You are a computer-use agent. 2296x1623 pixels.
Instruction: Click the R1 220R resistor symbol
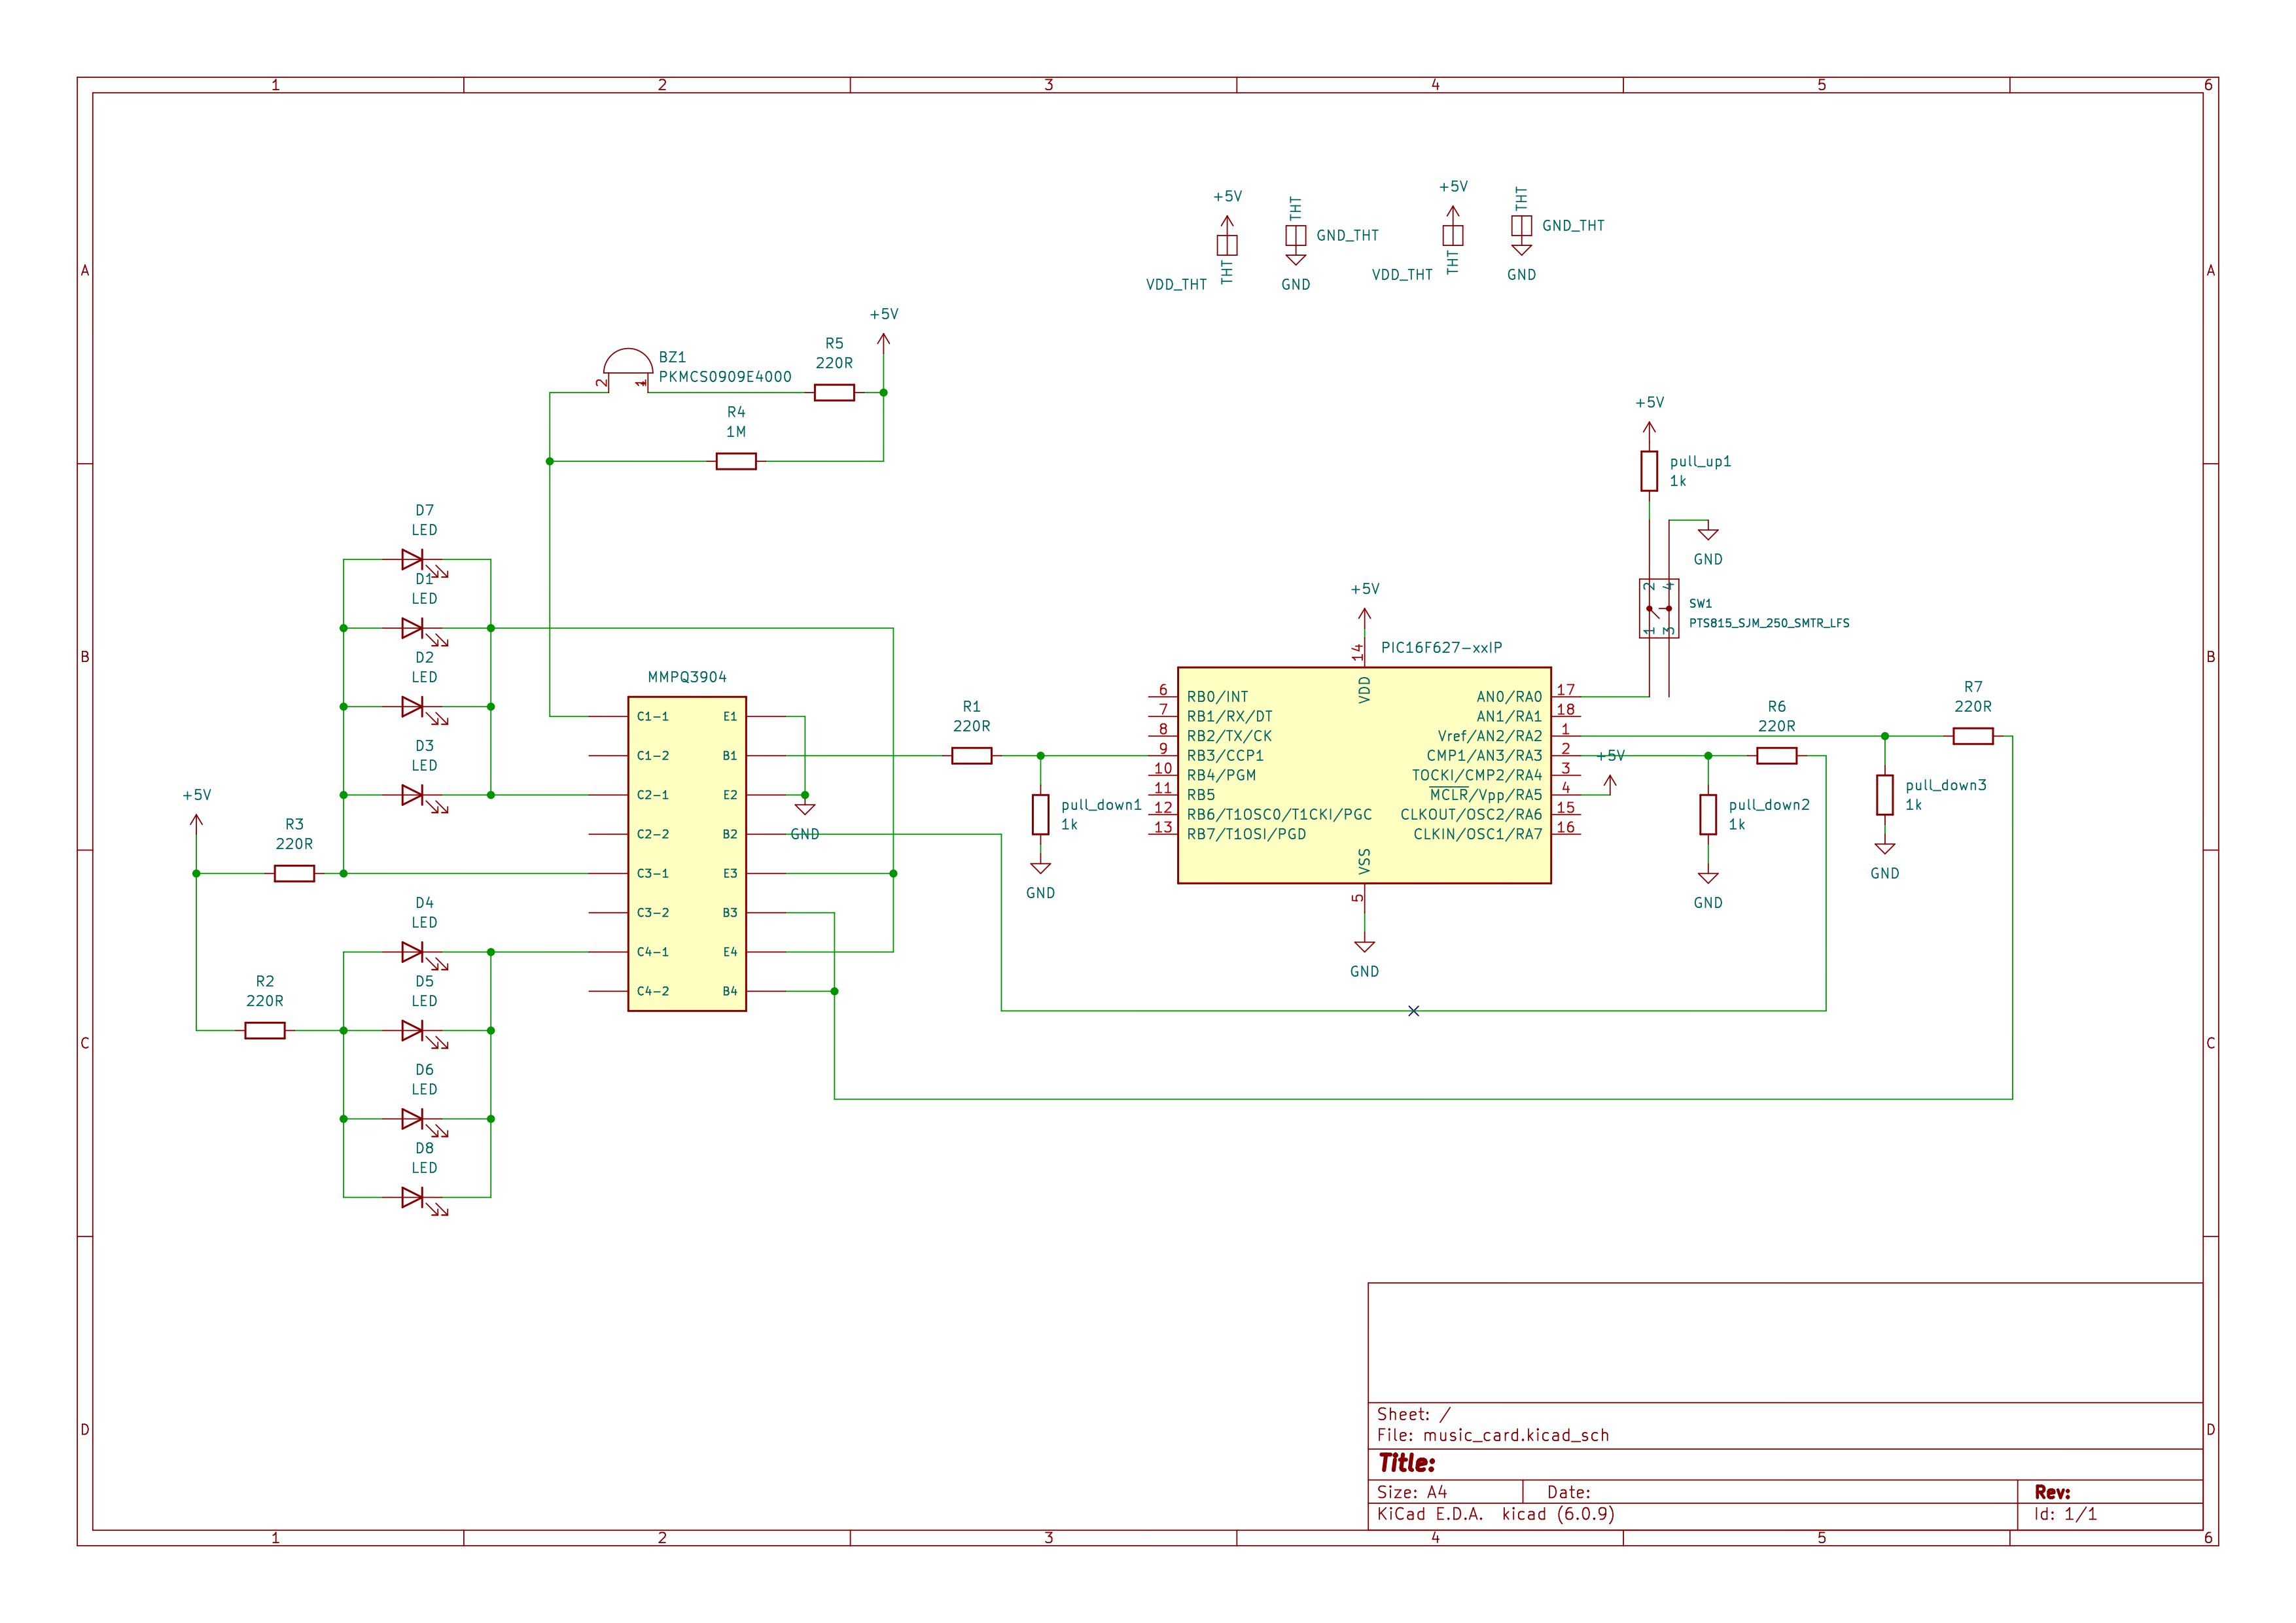coord(971,756)
